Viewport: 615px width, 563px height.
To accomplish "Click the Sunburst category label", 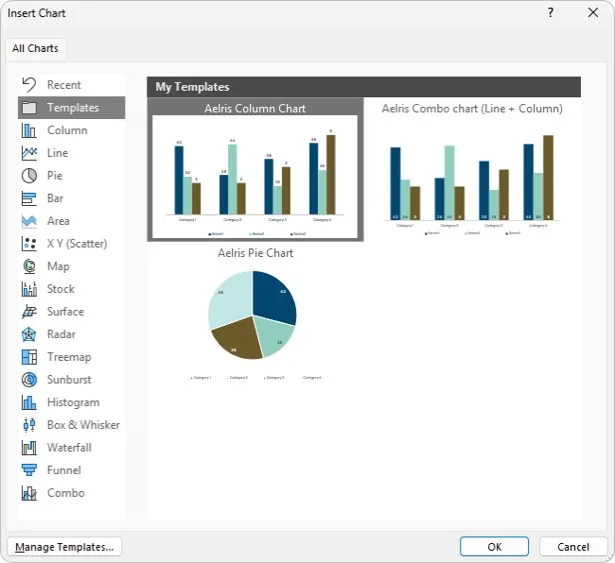I will click(x=69, y=380).
